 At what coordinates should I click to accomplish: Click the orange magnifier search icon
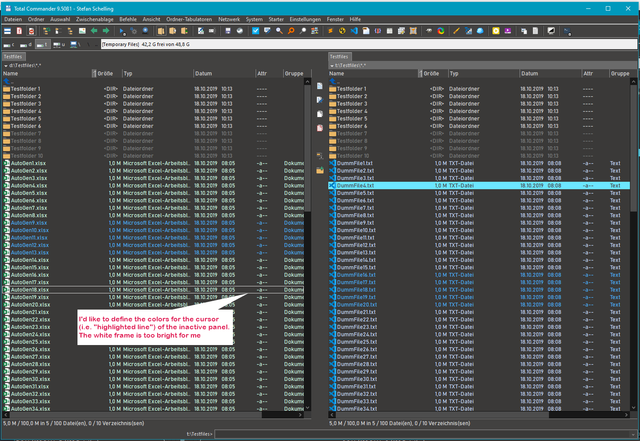pyautogui.click(x=291, y=31)
